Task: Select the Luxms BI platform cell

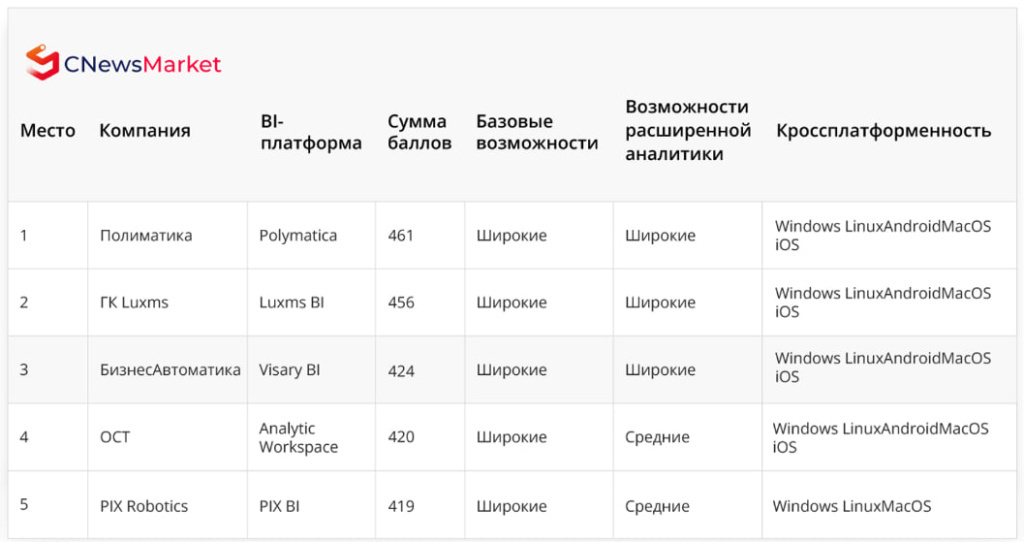Action: (291, 303)
